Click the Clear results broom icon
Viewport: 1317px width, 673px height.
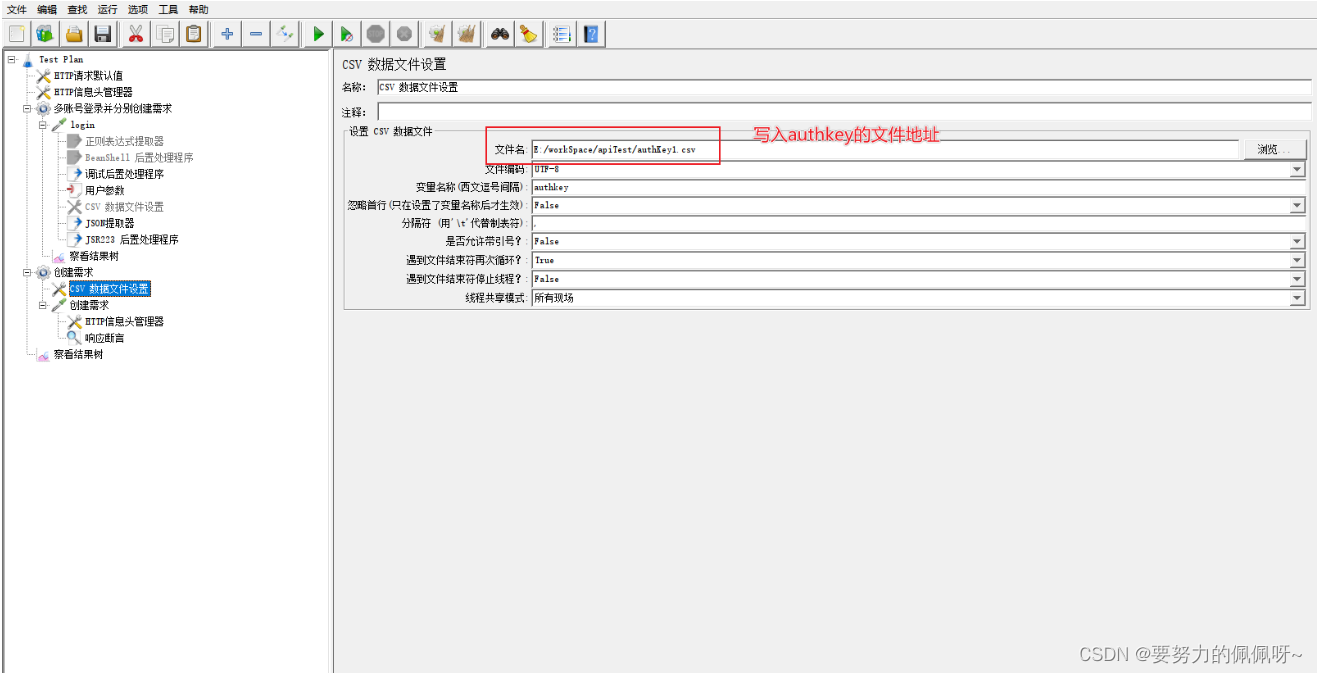437,34
